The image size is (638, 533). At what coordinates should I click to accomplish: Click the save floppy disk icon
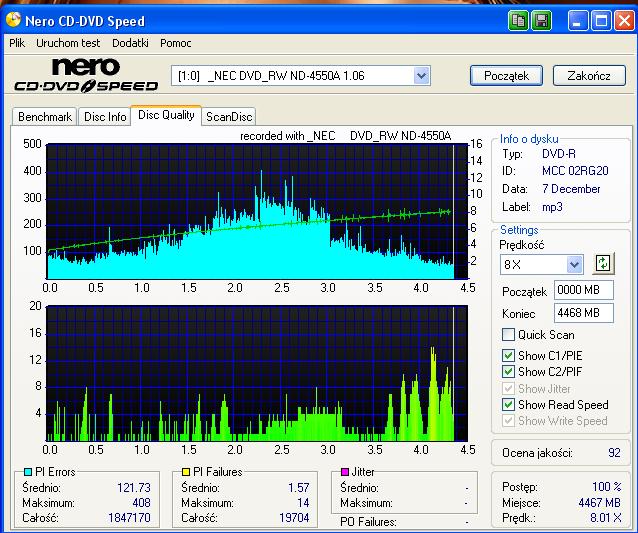coord(541,20)
